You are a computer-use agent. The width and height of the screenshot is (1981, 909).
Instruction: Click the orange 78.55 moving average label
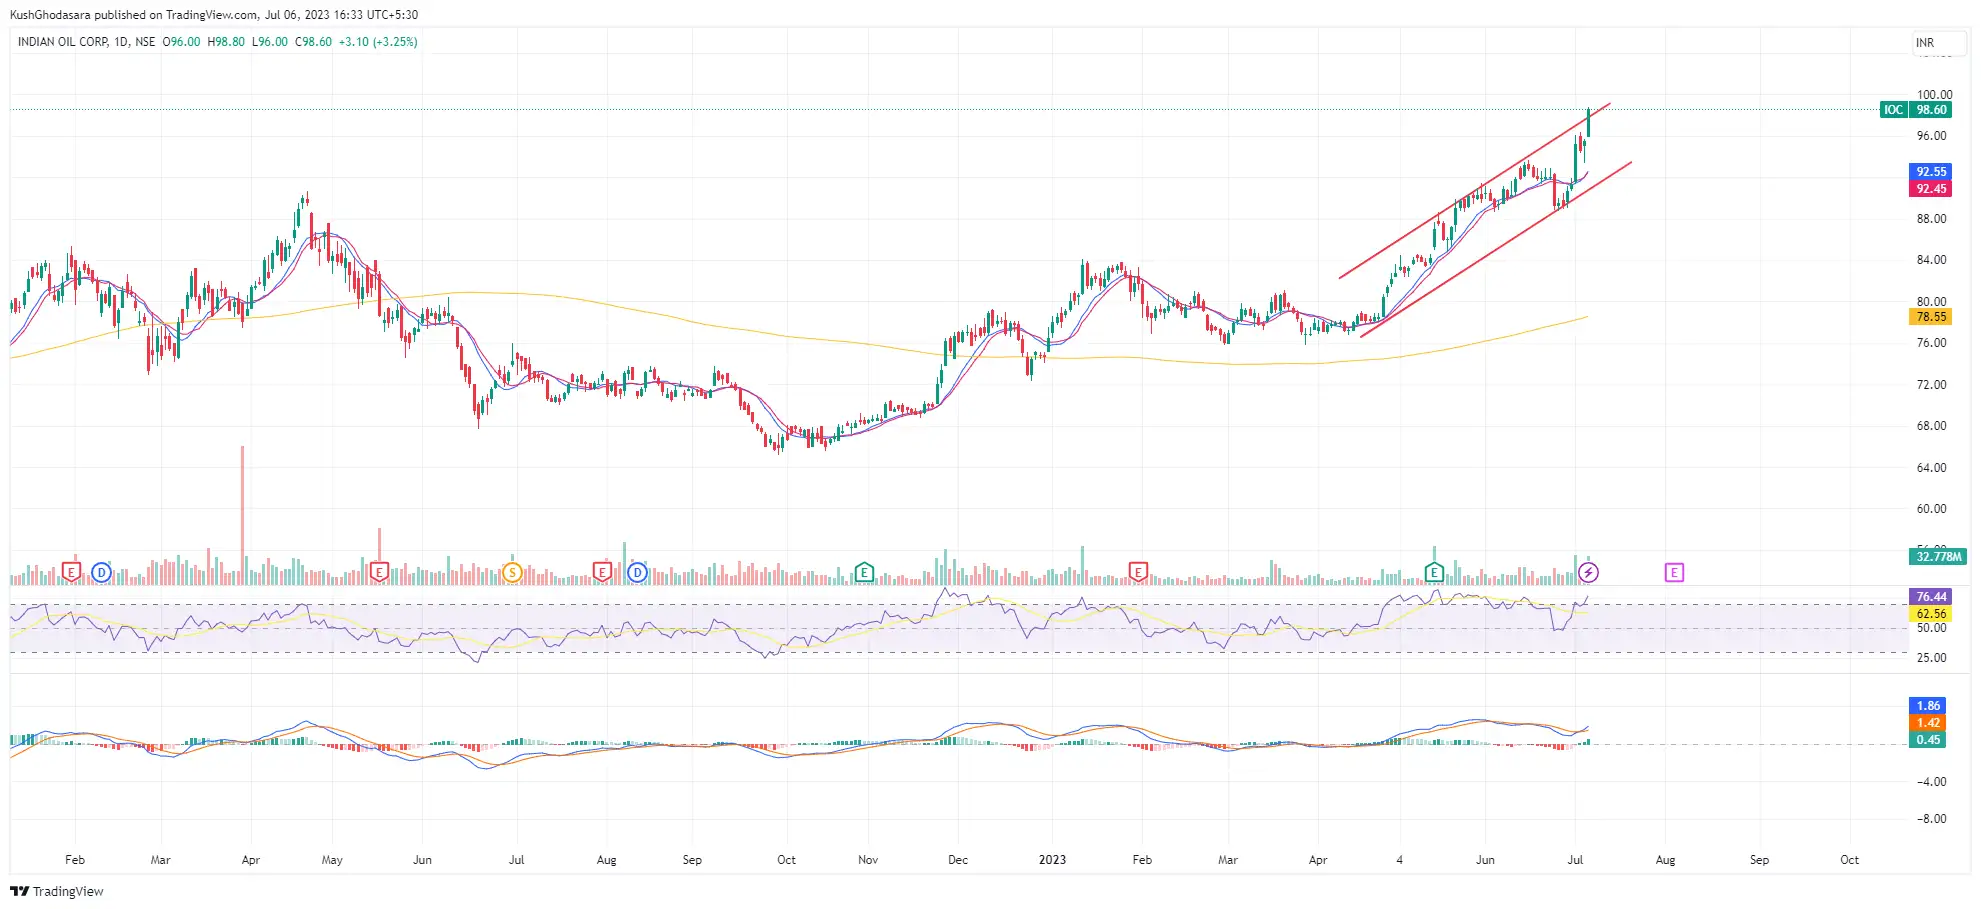[1930, 316]
